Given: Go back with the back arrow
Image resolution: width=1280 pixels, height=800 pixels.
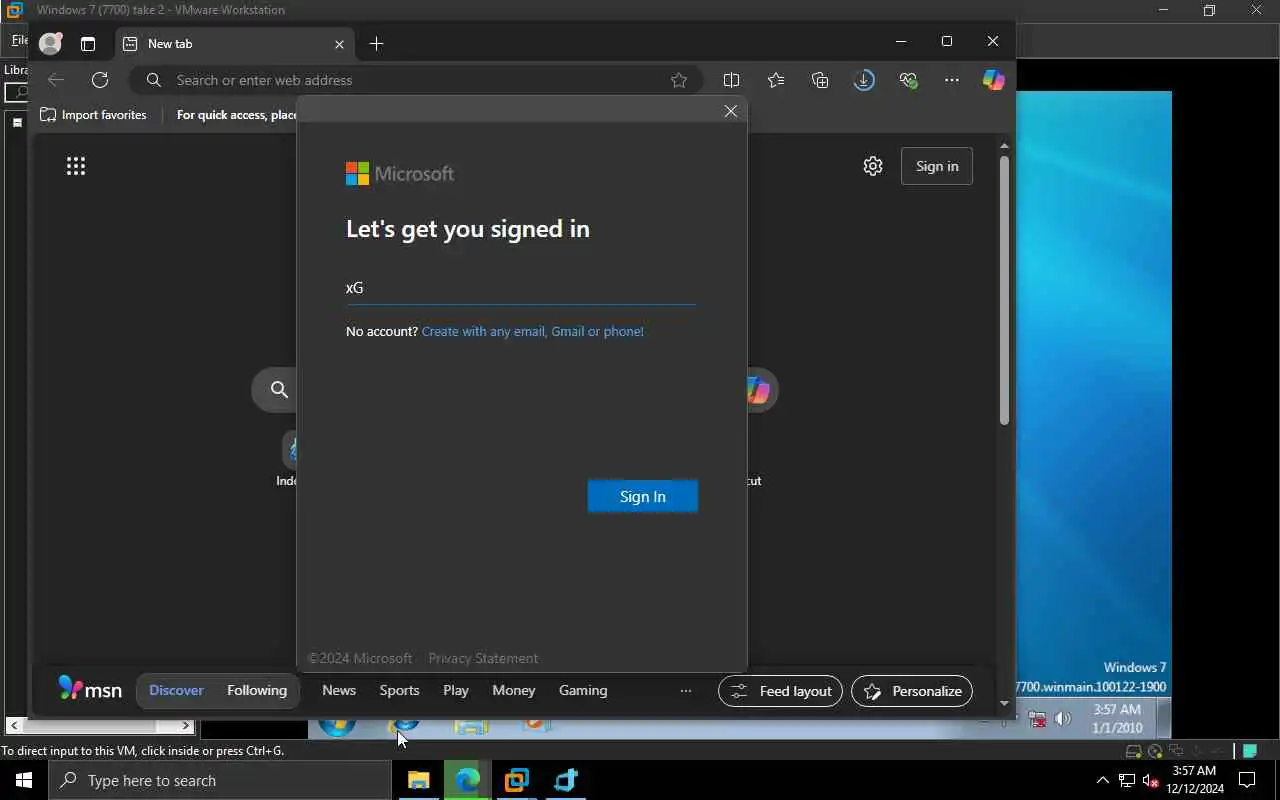Looking at the screenshot, I should click(56, 80).
